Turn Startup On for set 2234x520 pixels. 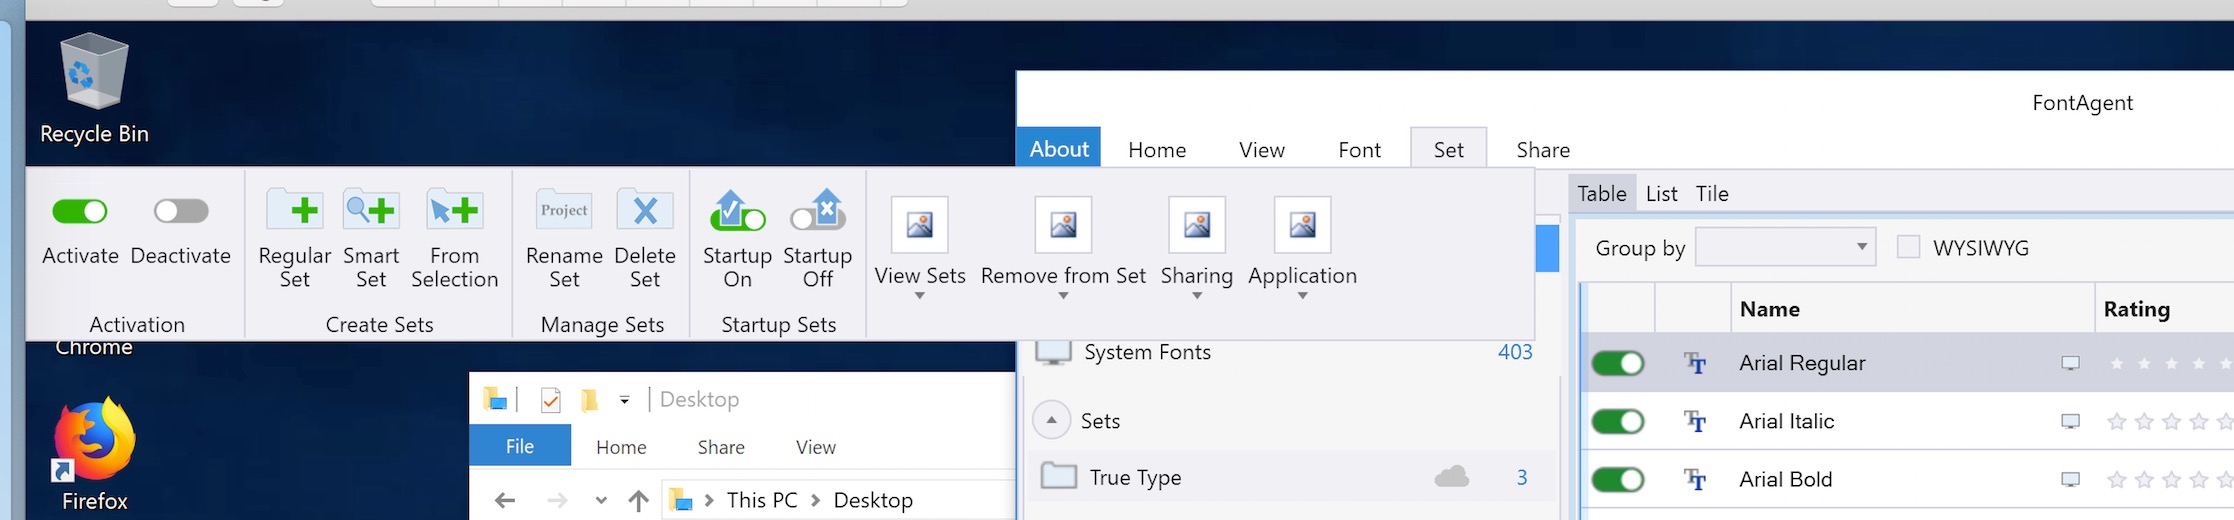coord(737,212)
